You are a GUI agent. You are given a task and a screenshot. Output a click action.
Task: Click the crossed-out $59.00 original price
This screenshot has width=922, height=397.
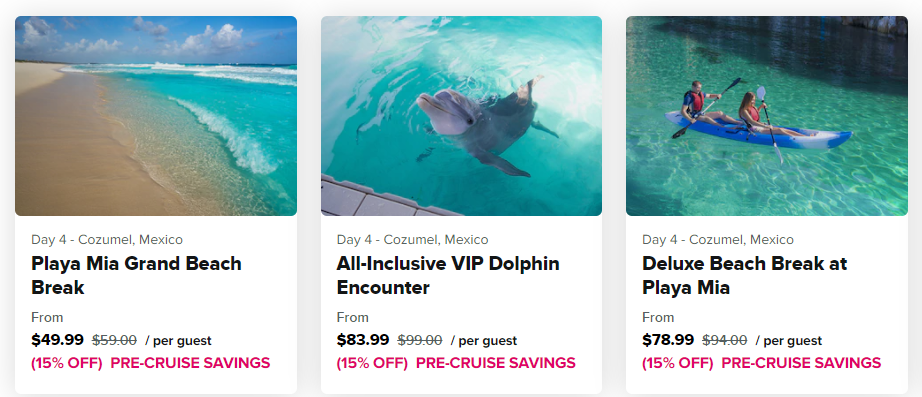(115, 341)
